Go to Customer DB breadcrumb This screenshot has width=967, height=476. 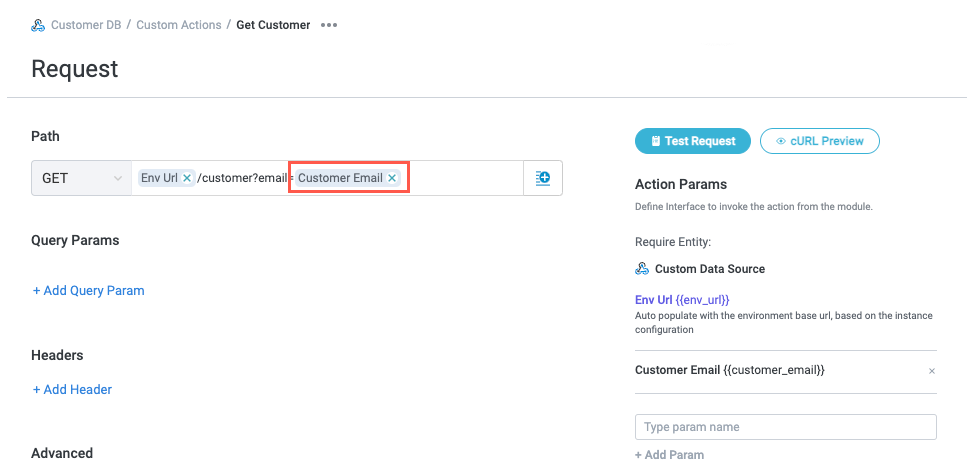[x=86, y=25]
